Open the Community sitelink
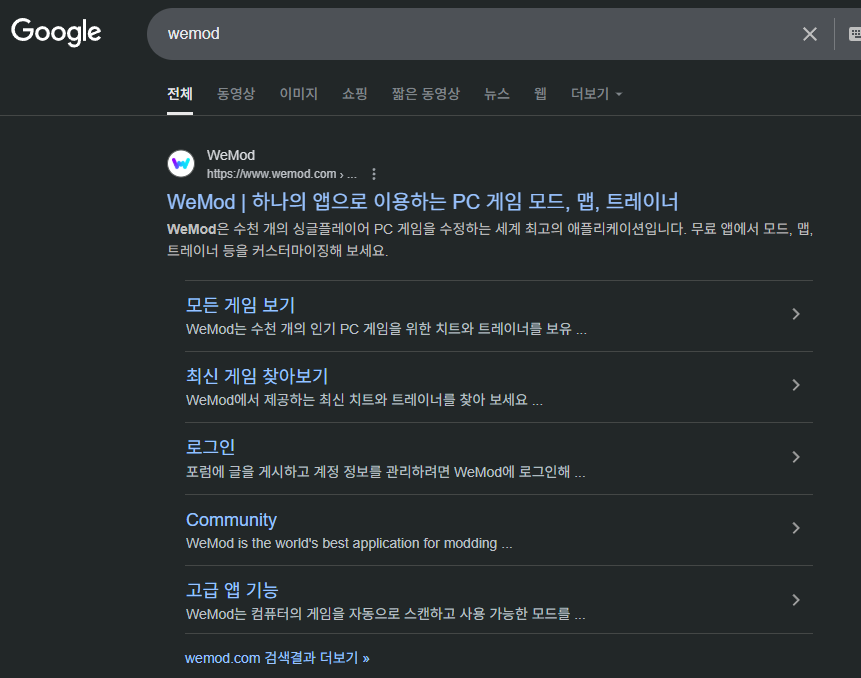 pyautogui.click(x=231, y=520)
